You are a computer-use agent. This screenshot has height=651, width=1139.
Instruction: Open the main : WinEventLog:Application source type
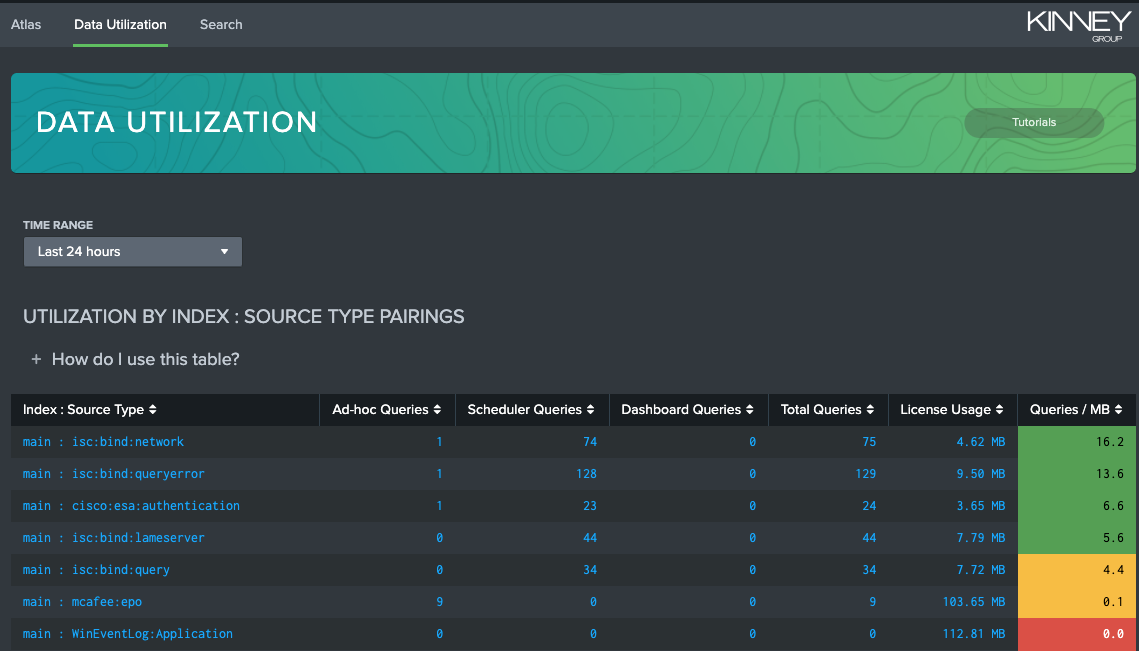coord(127,633)
